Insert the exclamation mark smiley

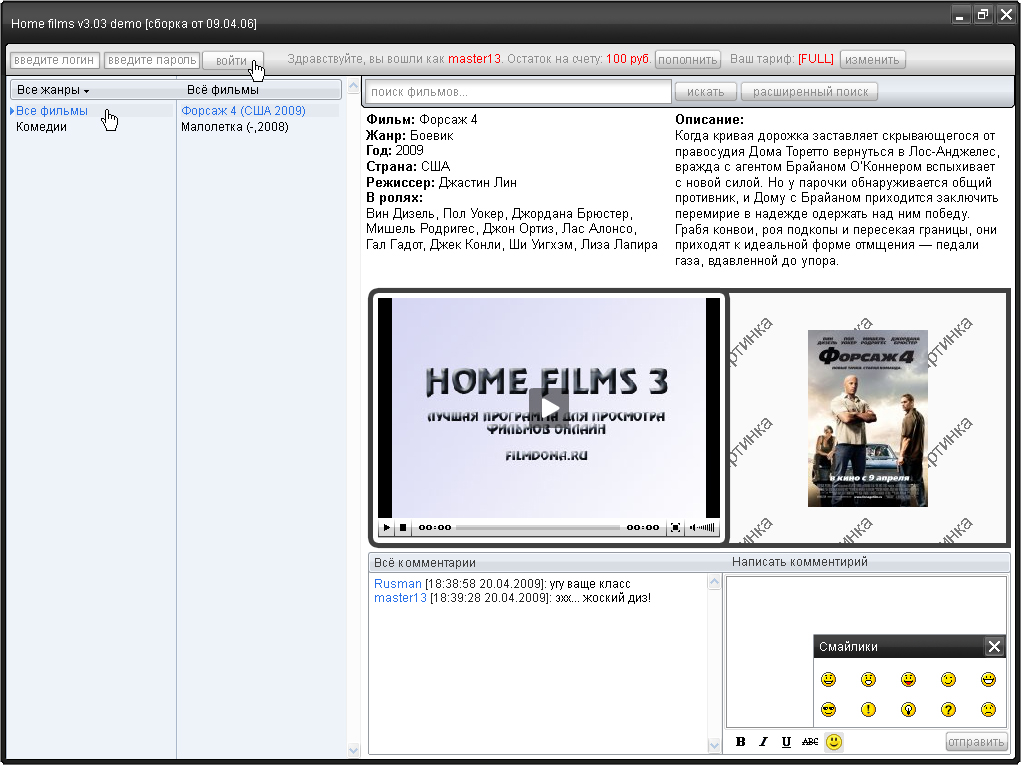coord(868,710)
